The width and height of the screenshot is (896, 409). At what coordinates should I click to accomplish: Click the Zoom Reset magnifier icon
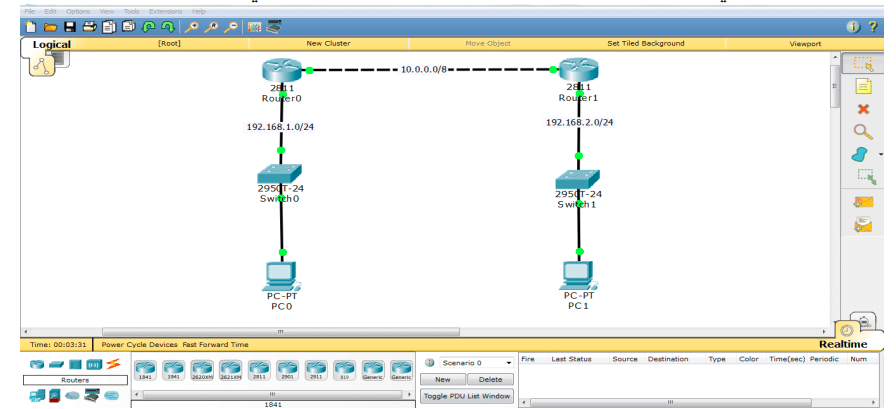(211, 26)
